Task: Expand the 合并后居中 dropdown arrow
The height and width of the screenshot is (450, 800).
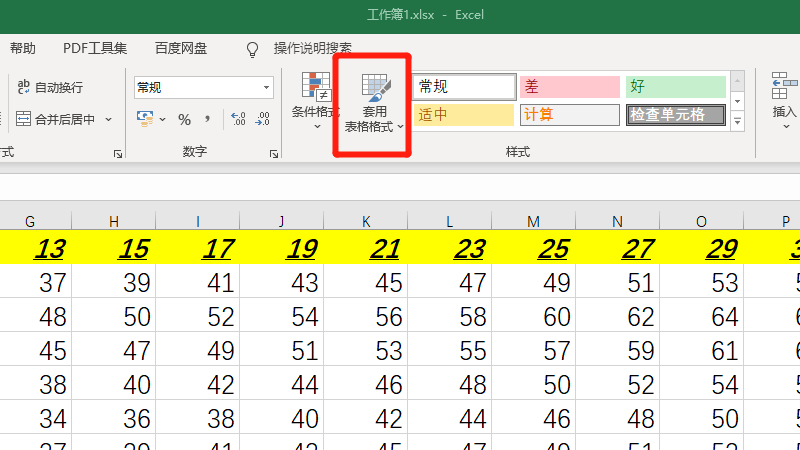Action: 109,120
